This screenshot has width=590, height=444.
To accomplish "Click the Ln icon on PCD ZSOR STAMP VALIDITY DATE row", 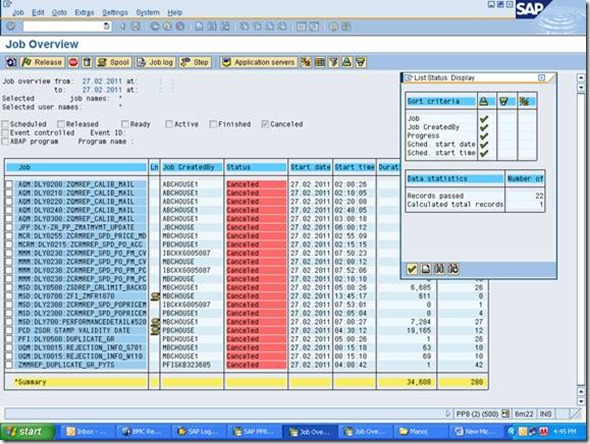I will tap(155, 331).
